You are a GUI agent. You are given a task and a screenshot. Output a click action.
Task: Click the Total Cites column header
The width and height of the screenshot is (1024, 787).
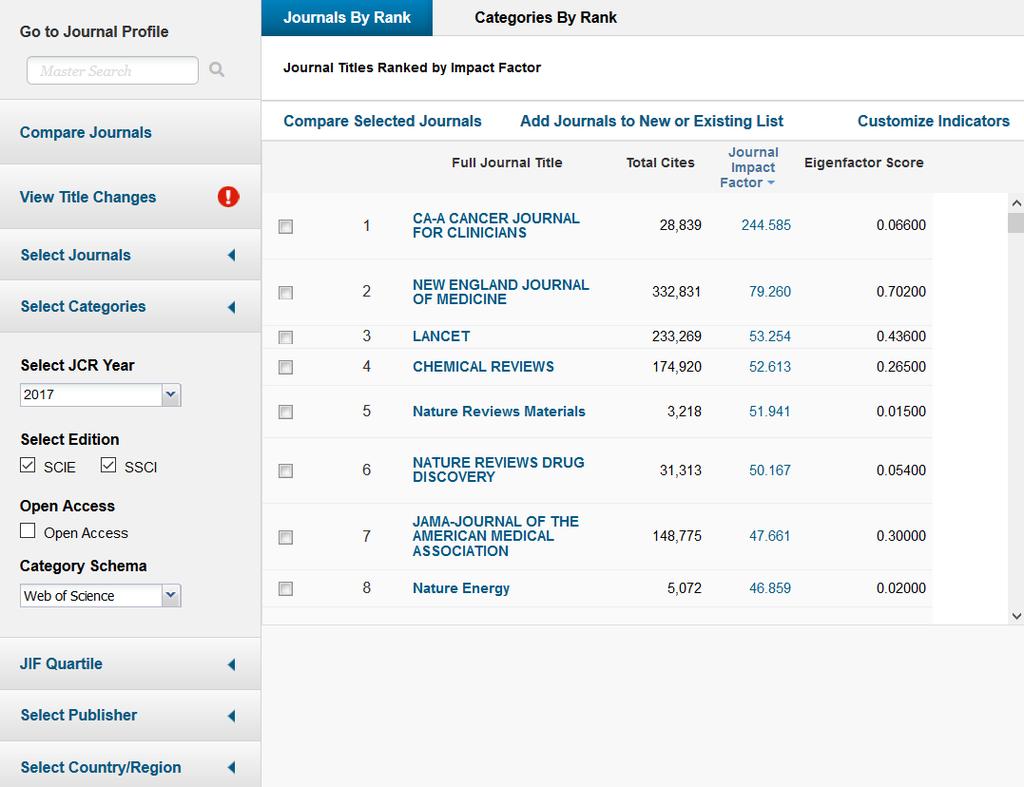(660, 163)
